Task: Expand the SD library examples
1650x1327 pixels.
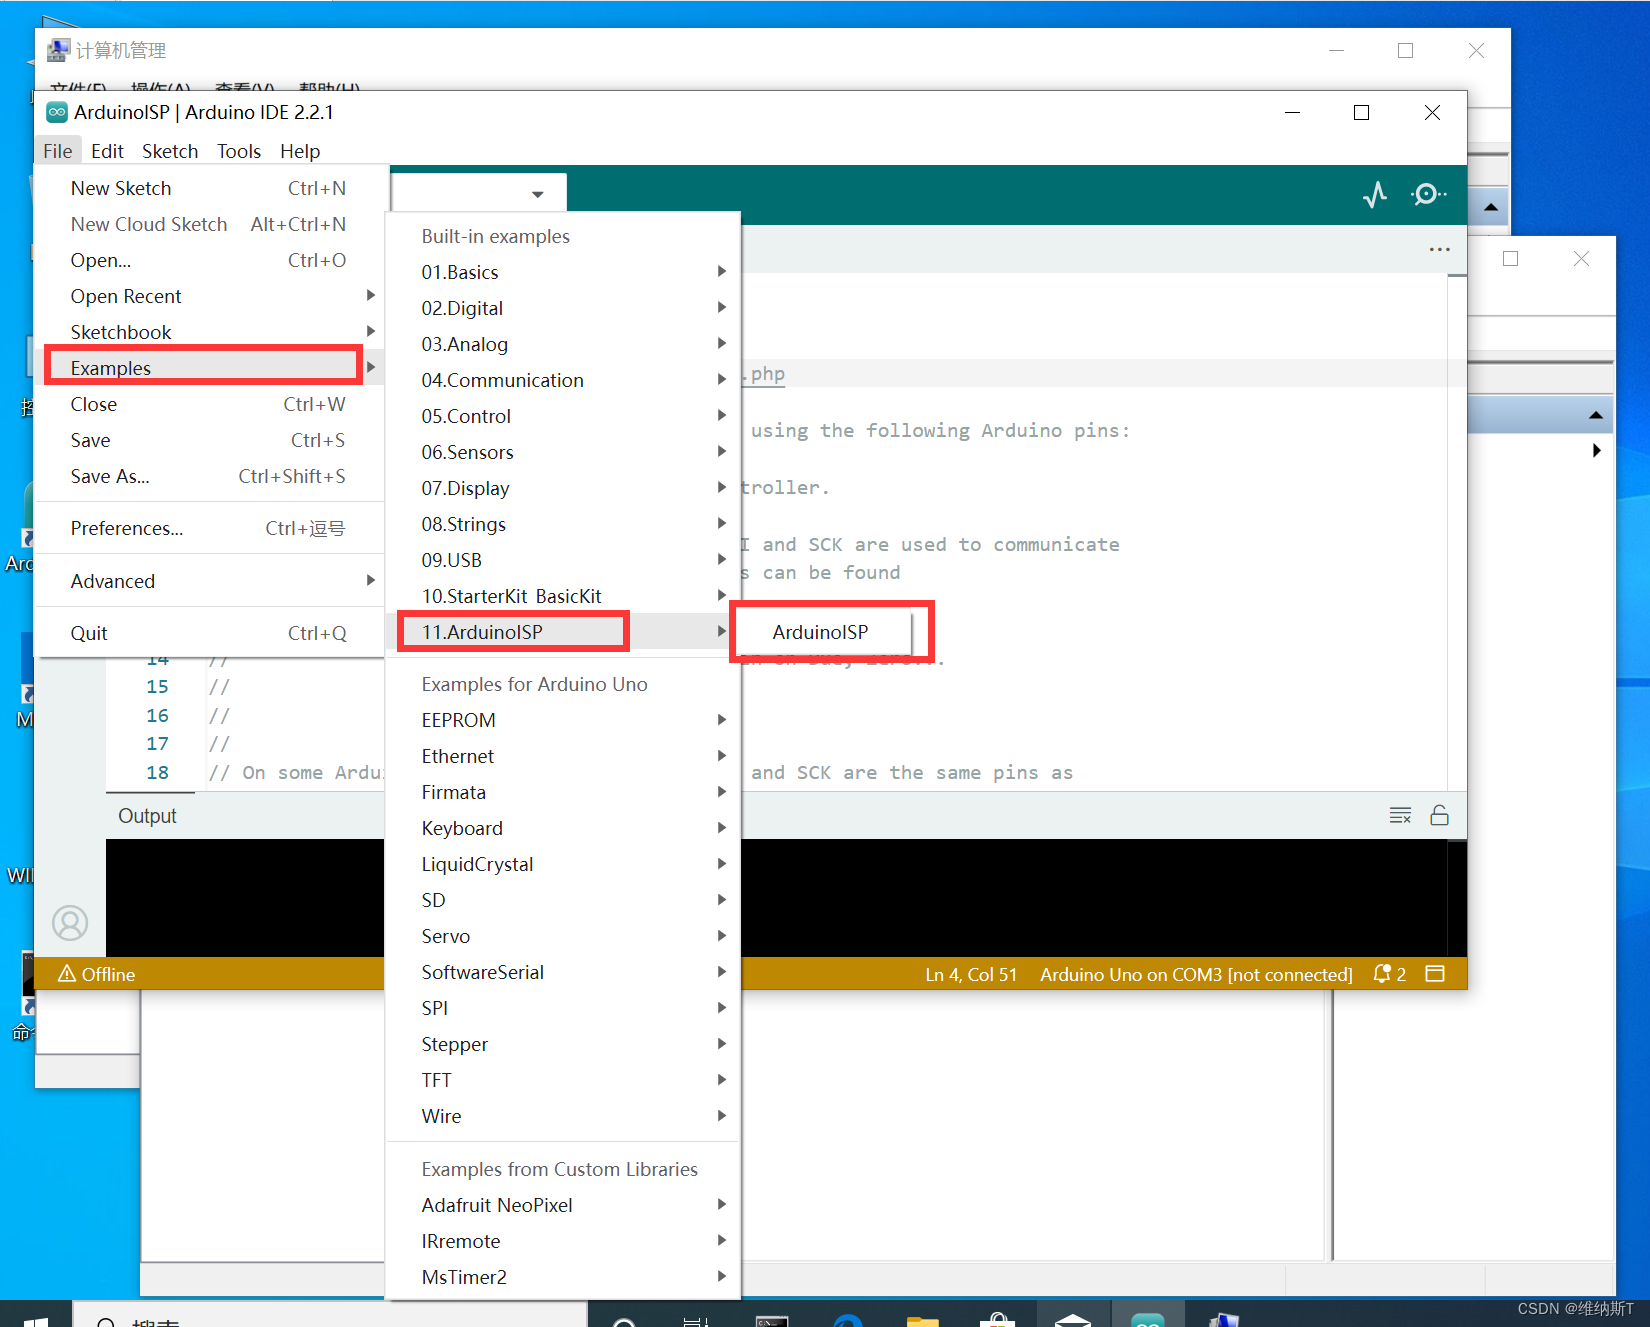Action: tap(563, 900)
